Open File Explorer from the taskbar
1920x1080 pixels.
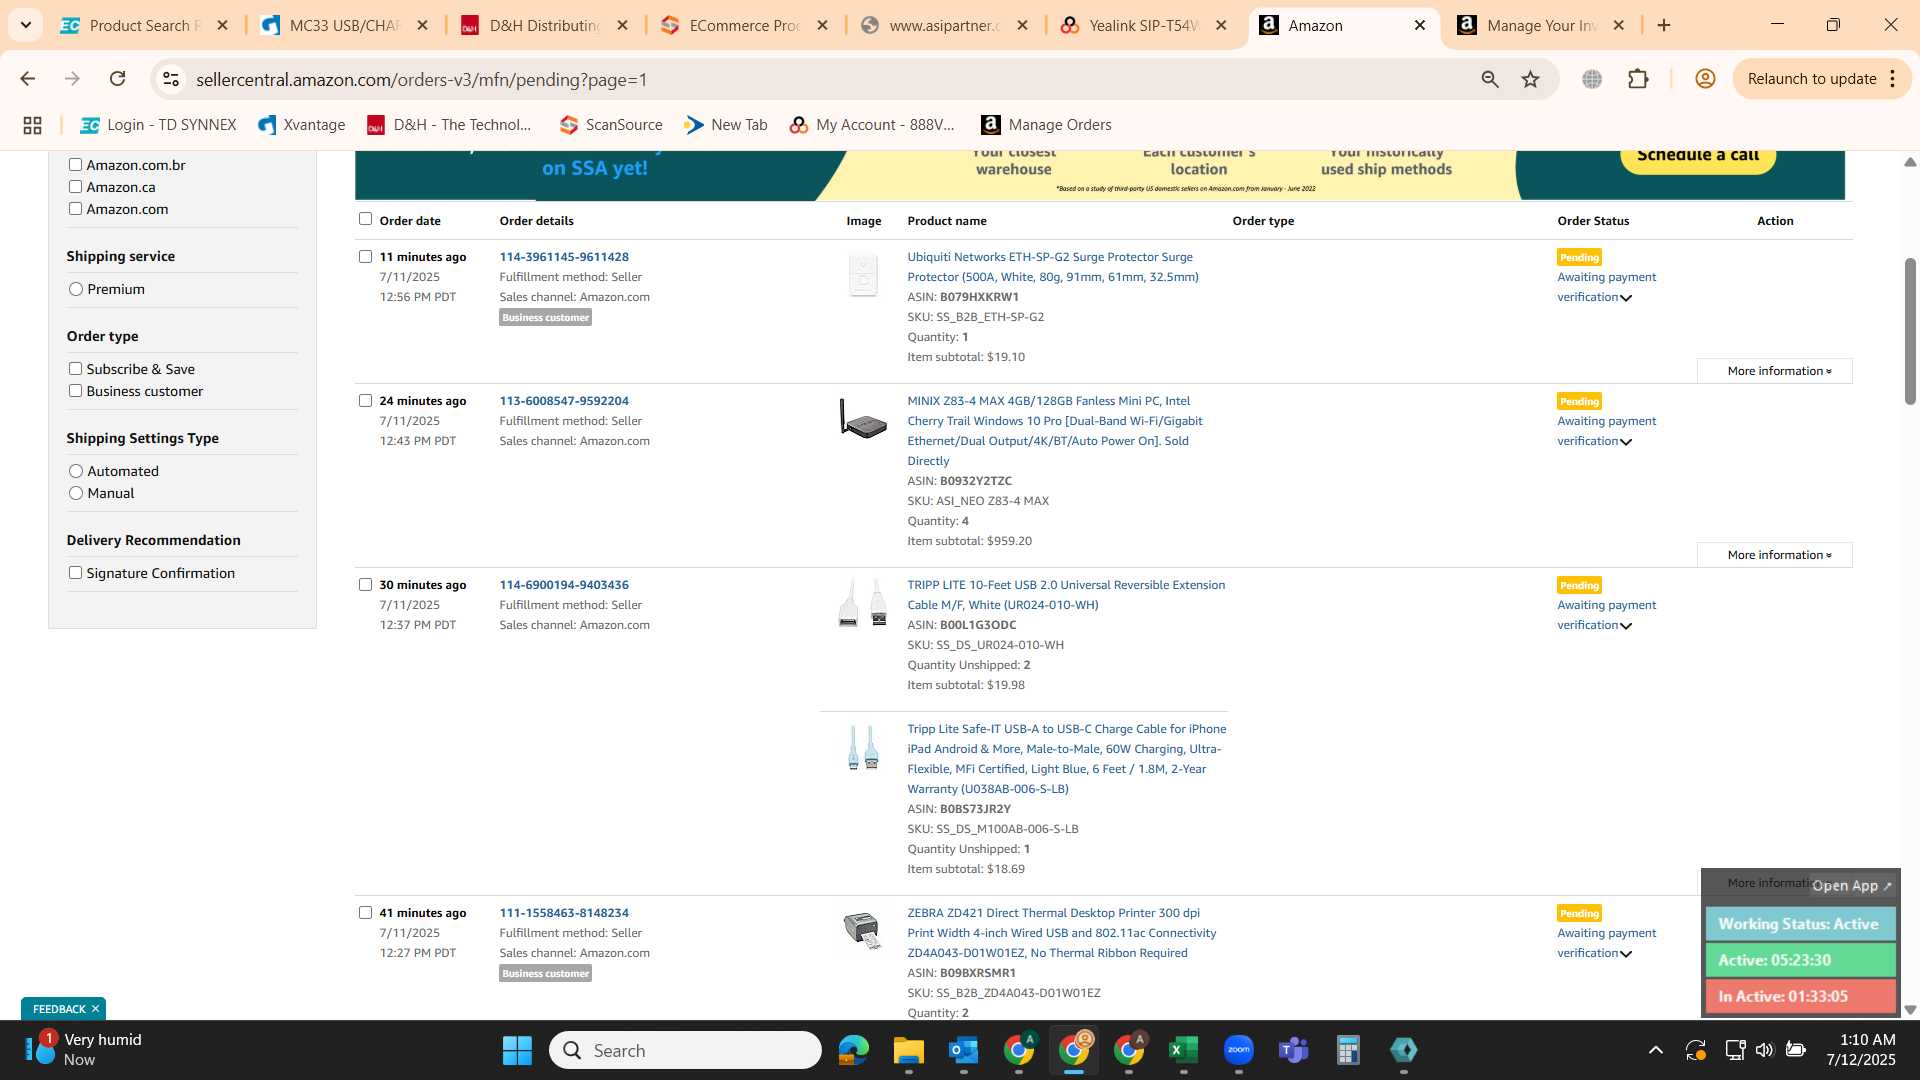coord(908,1050)
